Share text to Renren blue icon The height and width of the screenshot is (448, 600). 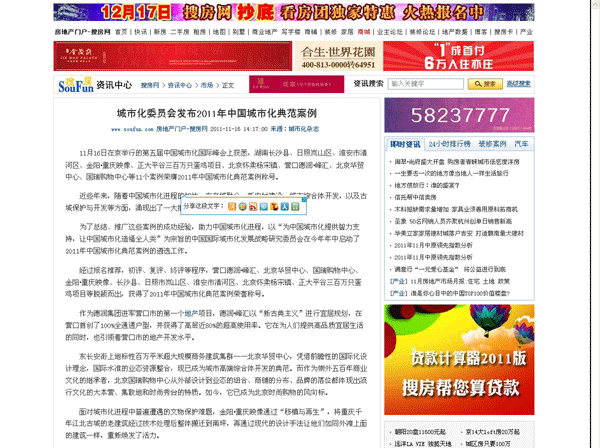click(284, 207)
